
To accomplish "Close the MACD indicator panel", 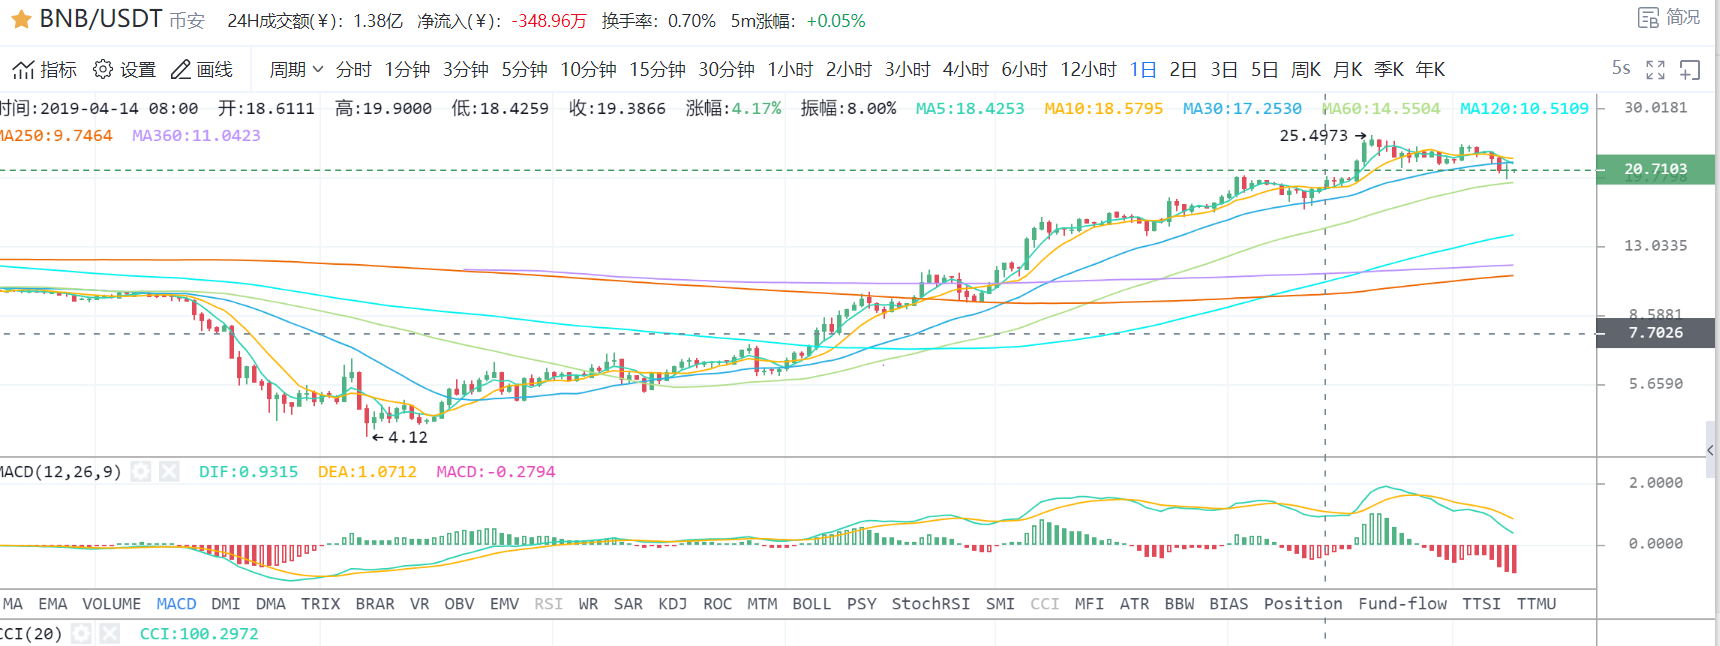I will point(169,472).
